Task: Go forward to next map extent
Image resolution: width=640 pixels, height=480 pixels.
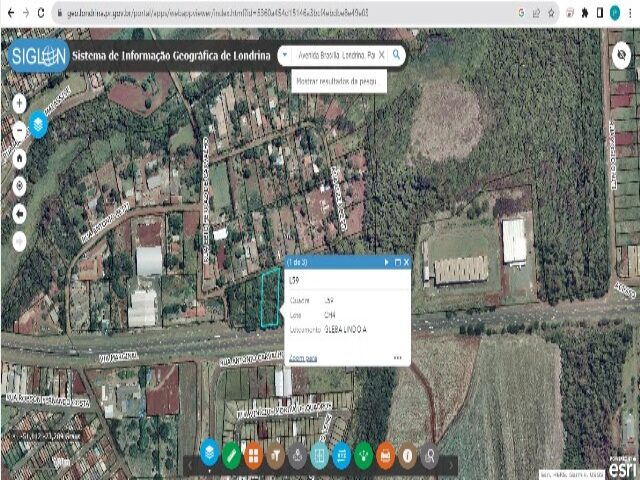Action: pyautogui.click(x=19, y=241)
